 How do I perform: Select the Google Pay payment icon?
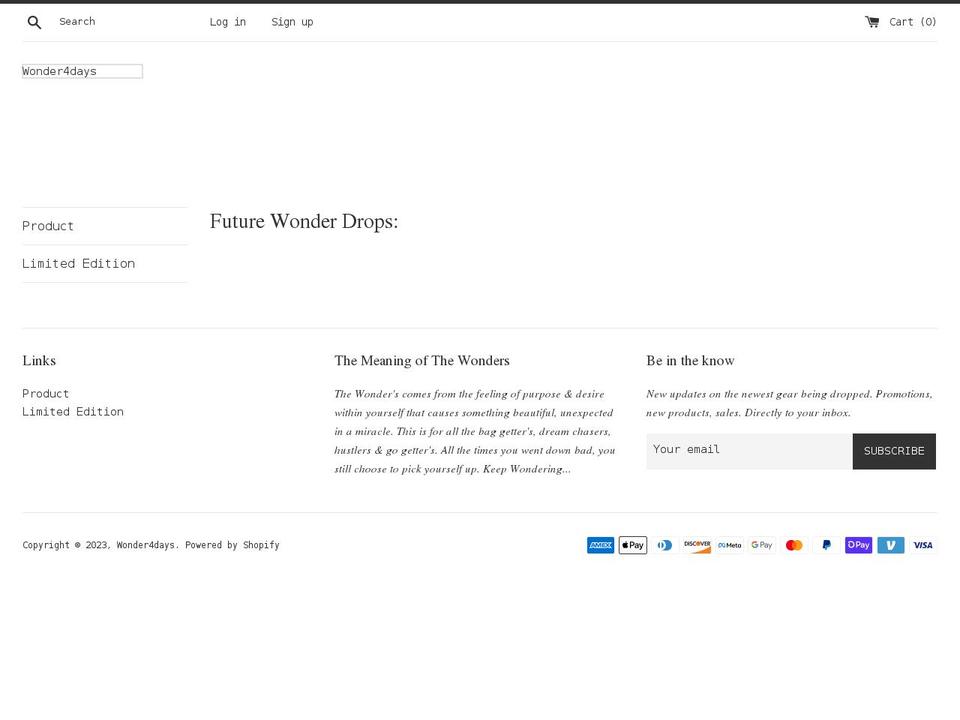click(761, 545)
